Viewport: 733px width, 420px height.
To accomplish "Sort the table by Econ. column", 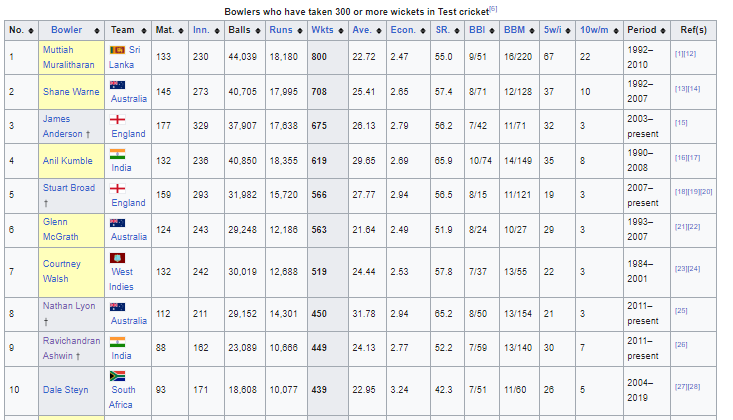I will (402, 30).
